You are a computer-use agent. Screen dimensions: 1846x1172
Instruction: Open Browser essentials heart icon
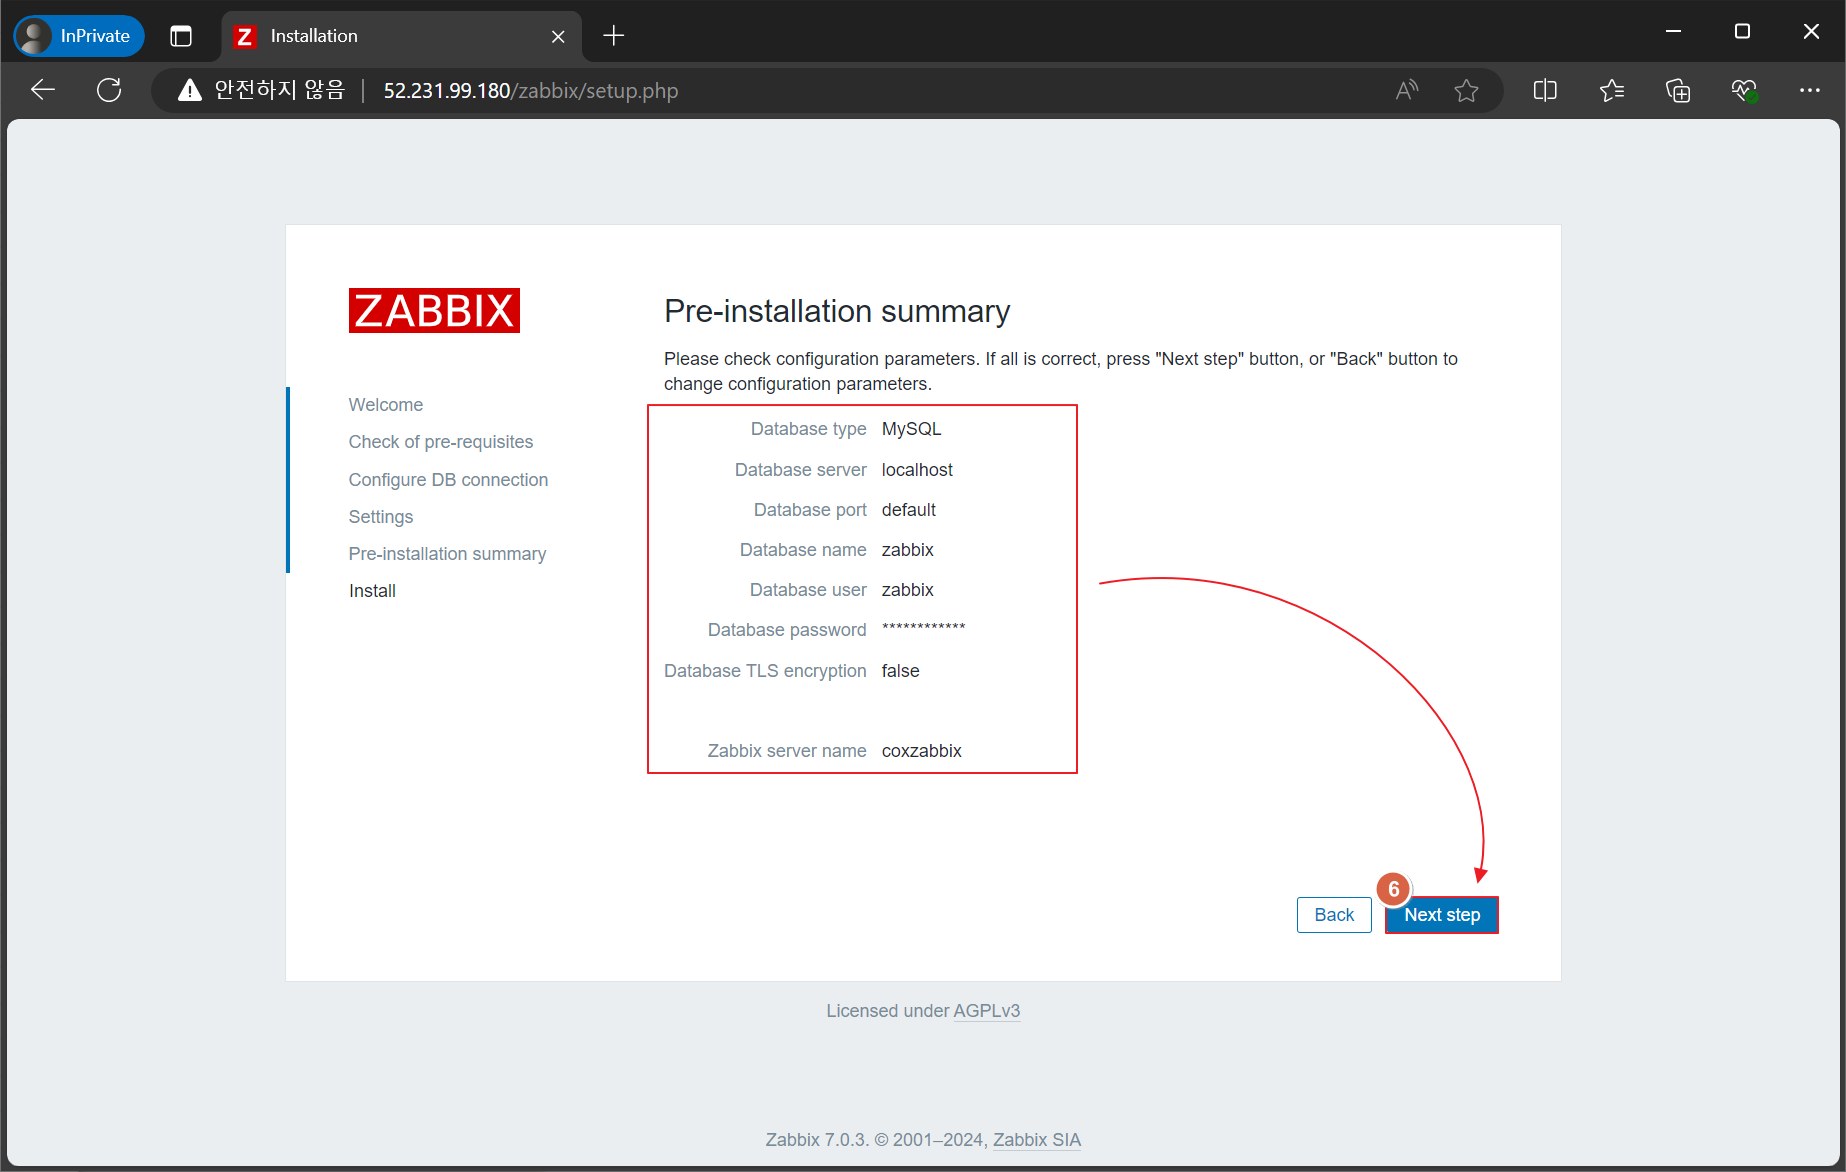(1744, 90)
